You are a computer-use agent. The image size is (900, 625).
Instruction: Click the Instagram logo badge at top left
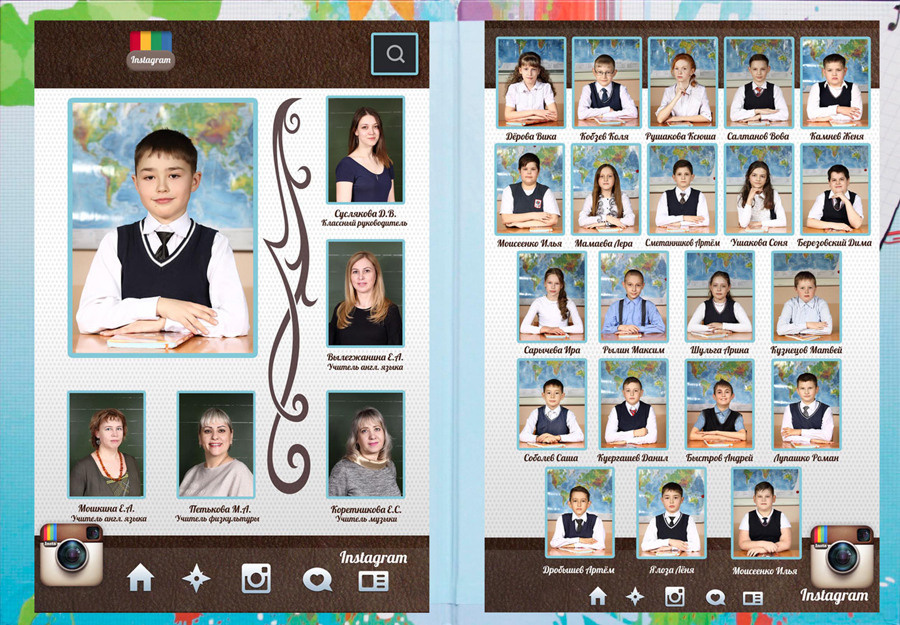pos(150,50)
